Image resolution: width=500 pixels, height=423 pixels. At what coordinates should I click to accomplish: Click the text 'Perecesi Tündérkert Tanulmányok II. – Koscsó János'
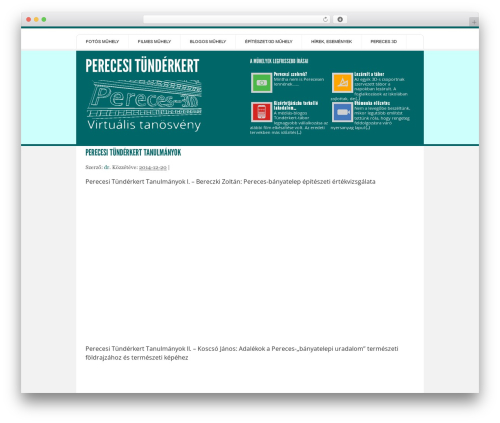point(161,349)
